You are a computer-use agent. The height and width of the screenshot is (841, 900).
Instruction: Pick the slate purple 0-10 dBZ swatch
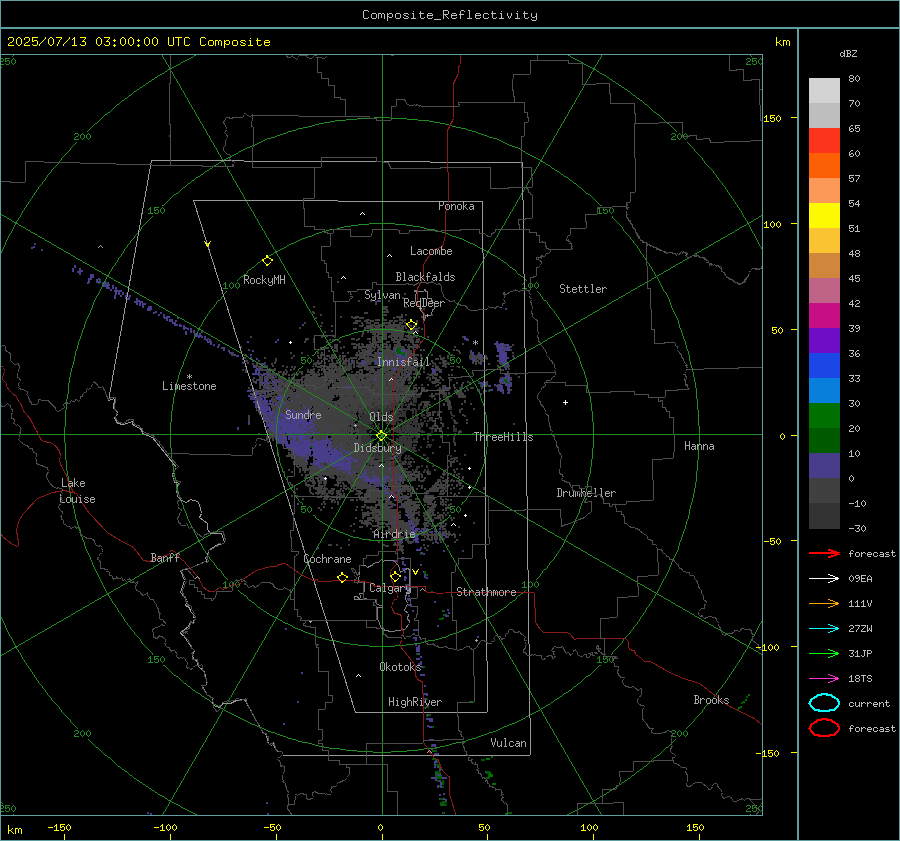824,466
